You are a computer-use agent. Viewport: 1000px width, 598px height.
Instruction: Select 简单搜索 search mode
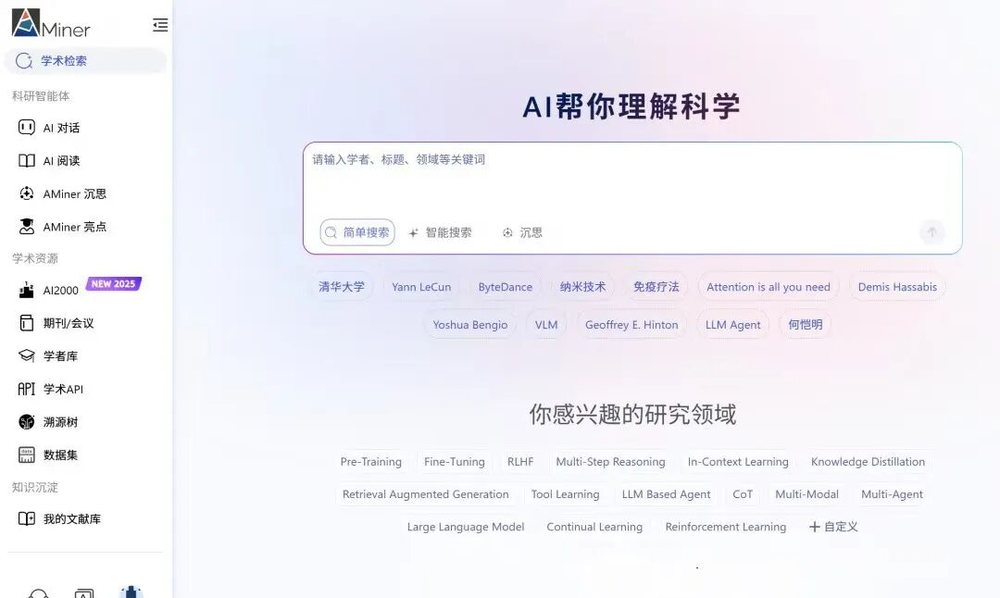(x=357, y=233)
